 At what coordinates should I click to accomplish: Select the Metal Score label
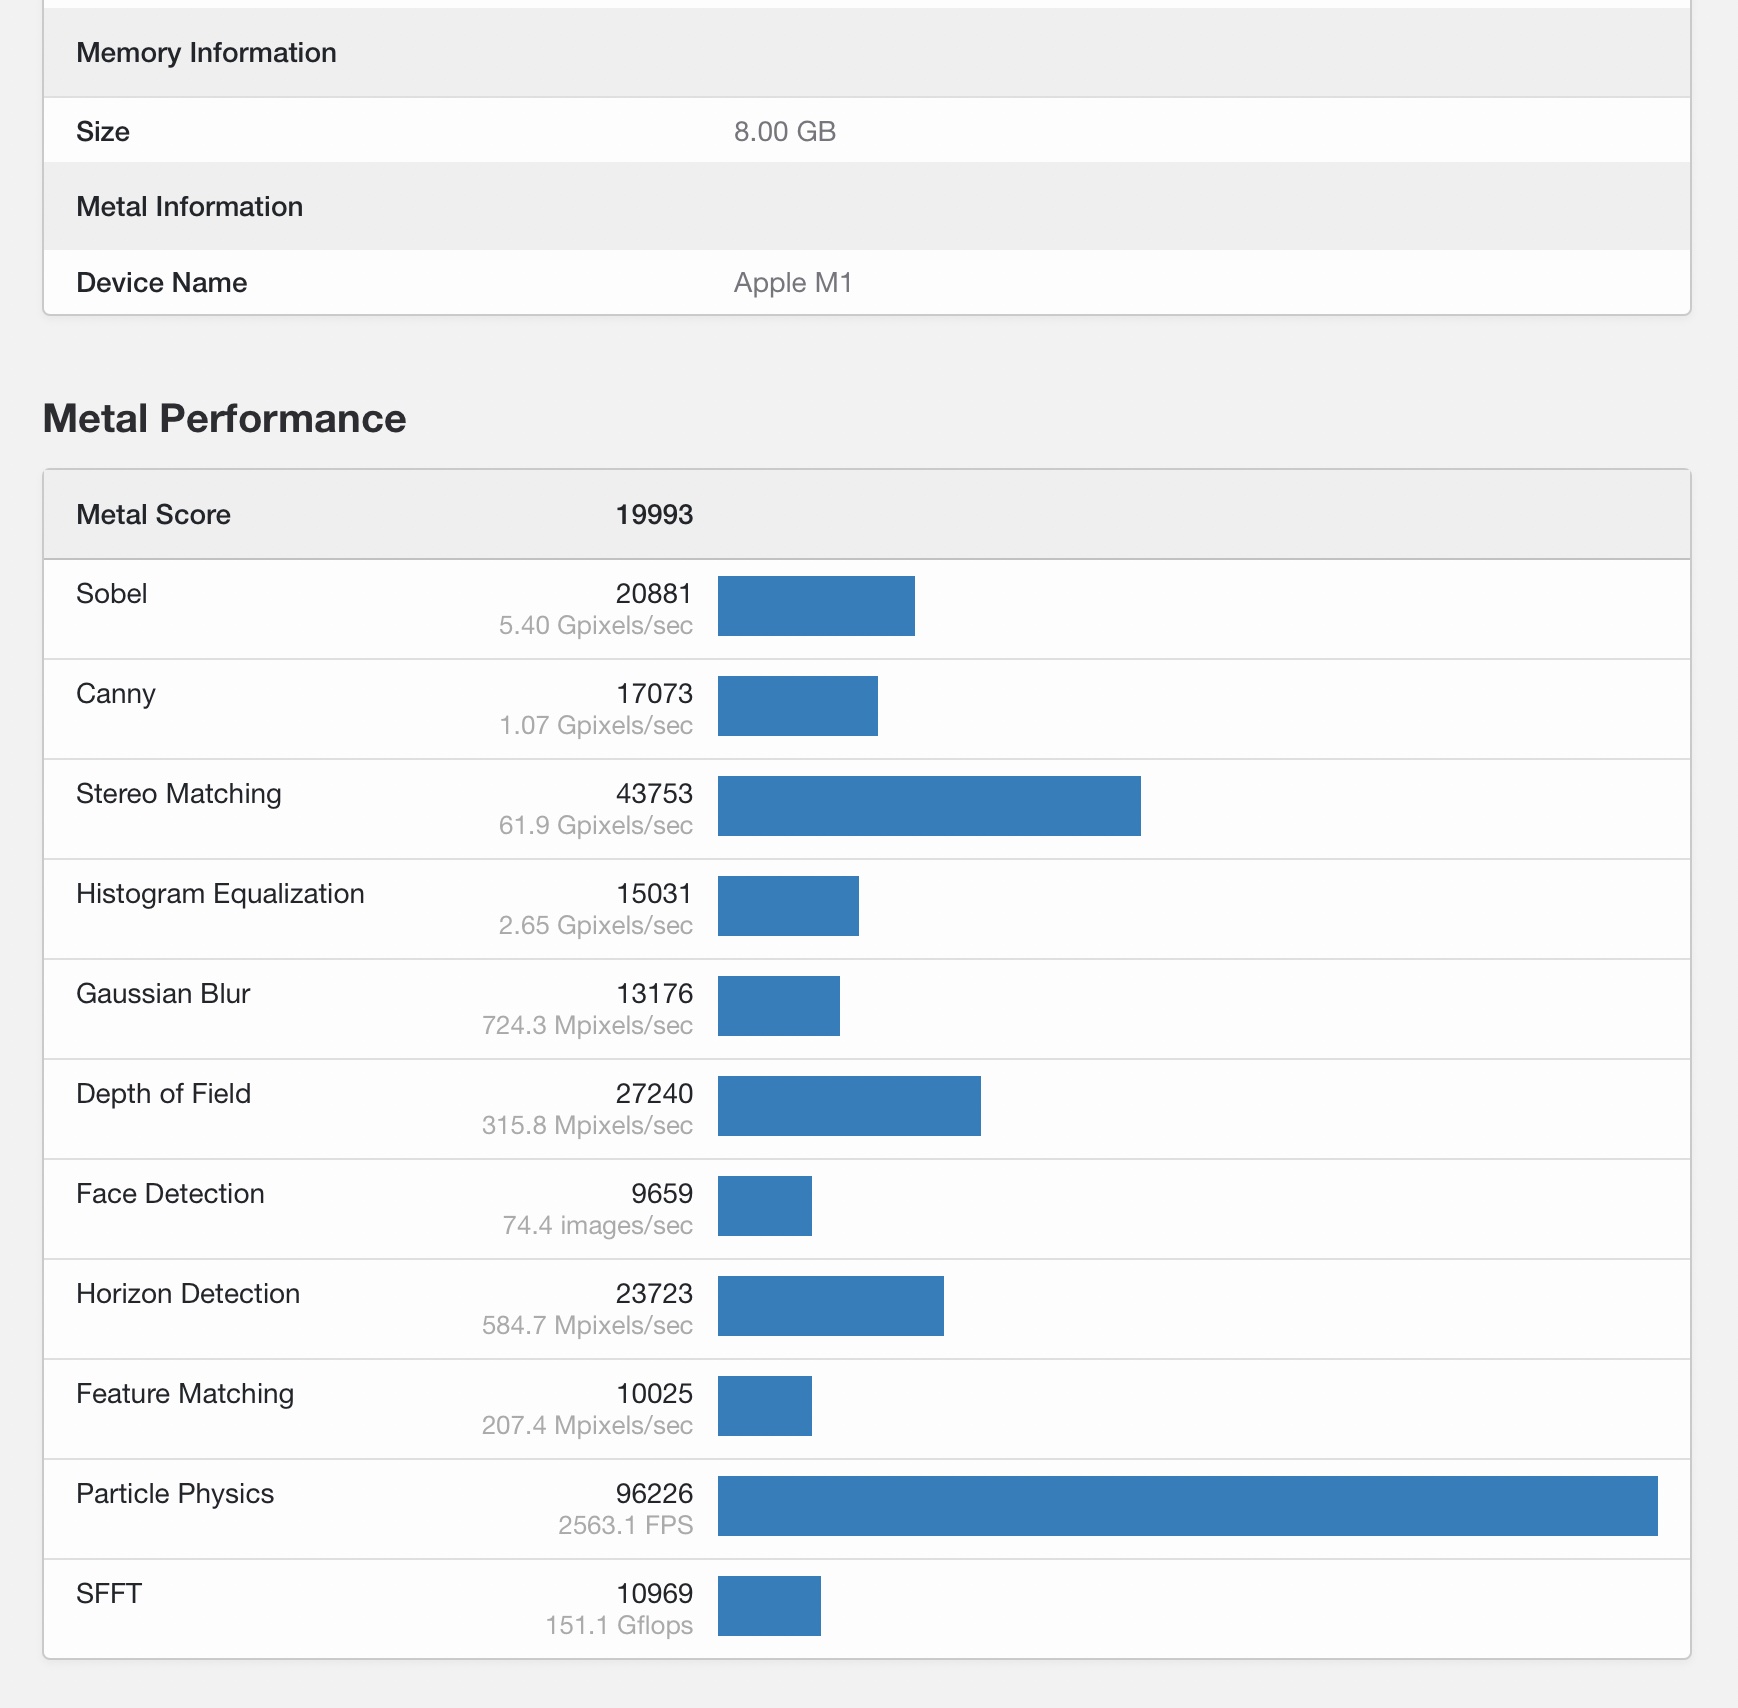pyautogui.click(x=154, y=515)
